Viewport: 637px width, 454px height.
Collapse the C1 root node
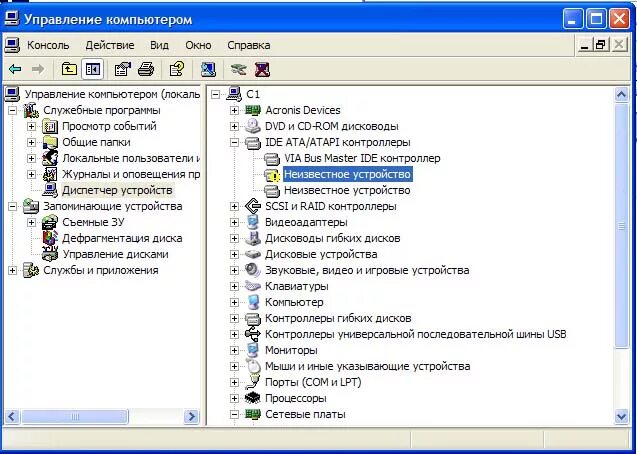click(215, 94)
